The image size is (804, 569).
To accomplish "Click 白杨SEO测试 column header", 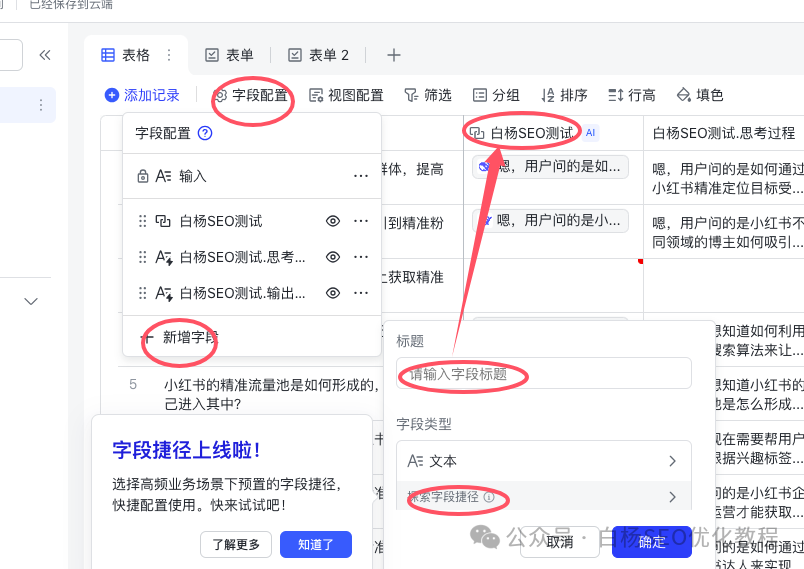I will tap(553, 133).
